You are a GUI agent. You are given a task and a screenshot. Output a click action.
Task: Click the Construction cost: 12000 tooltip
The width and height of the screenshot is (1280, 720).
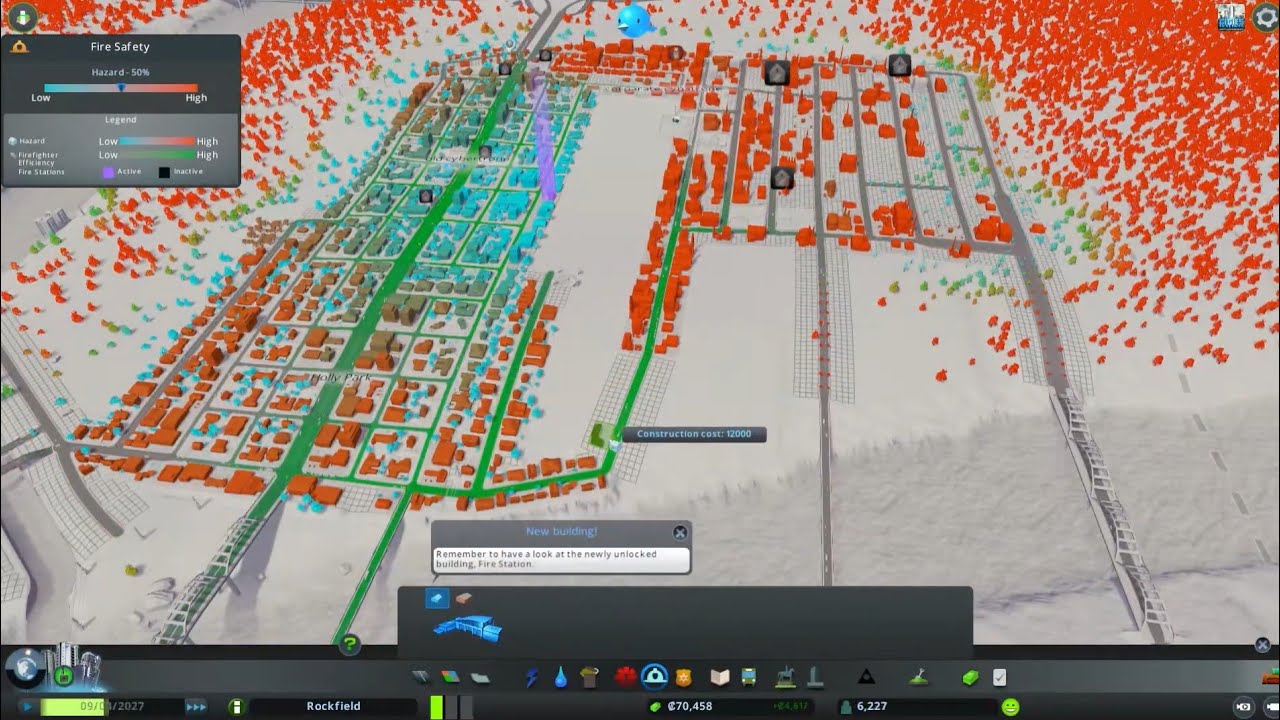(x=694, y=434)
